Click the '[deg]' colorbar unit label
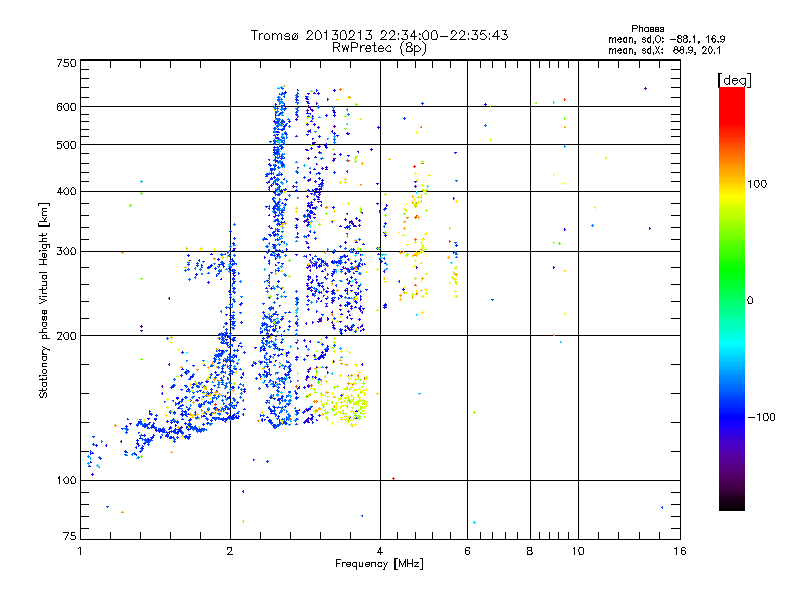 pos(734,80)
